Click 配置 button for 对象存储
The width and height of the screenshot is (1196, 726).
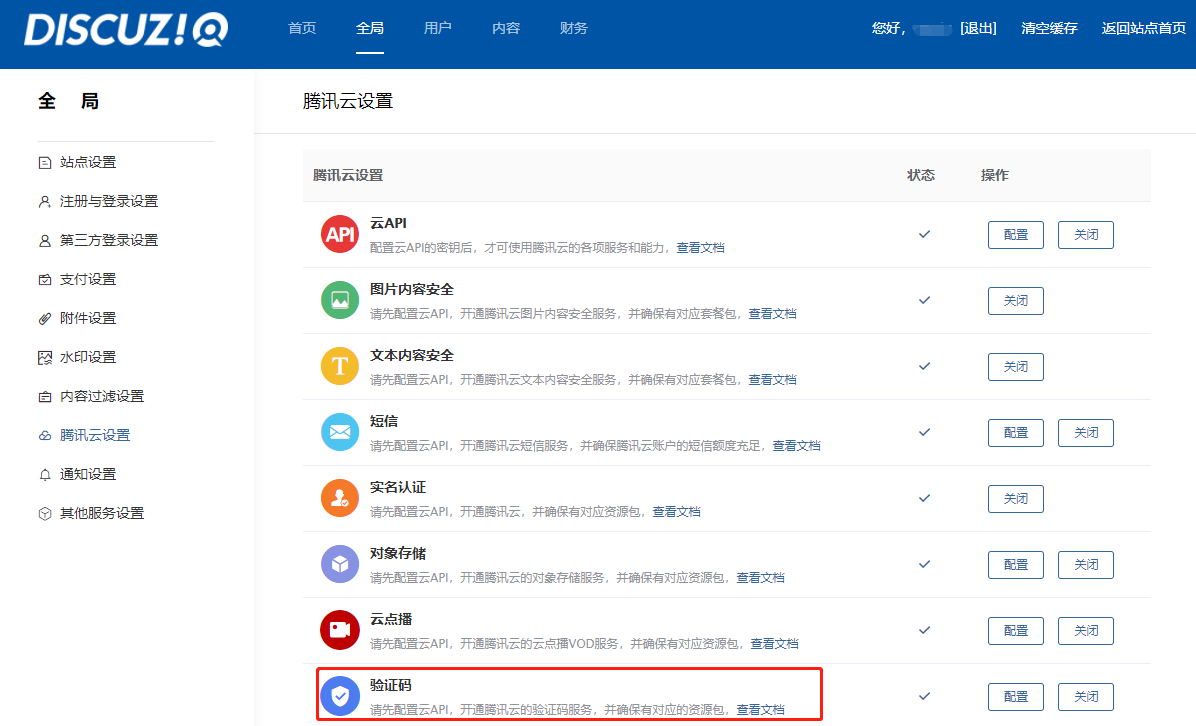pos(1016,565)
